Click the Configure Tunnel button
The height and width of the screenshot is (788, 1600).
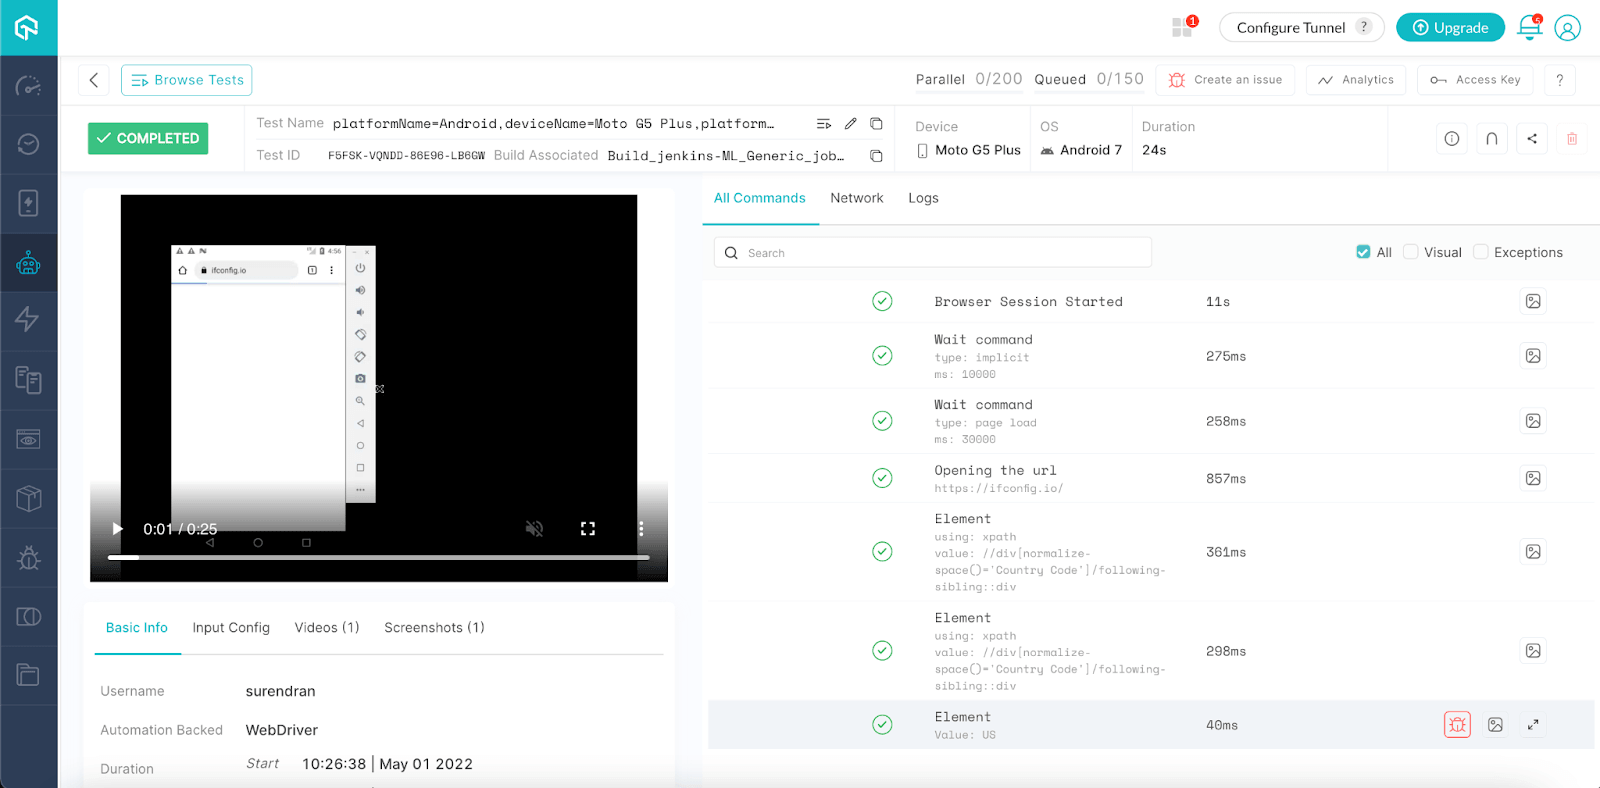pos(1301,27)
